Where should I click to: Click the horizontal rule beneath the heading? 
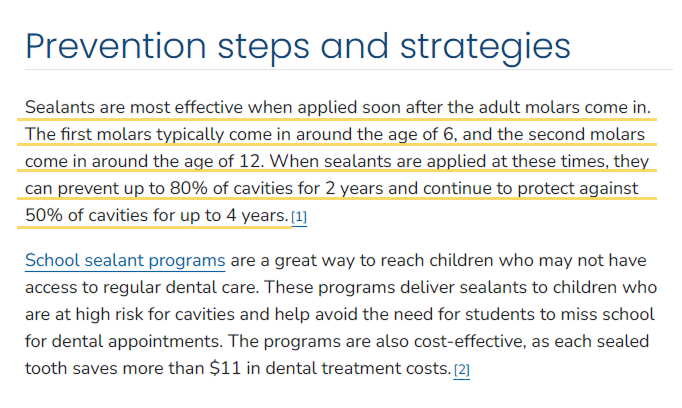point(349,70)
